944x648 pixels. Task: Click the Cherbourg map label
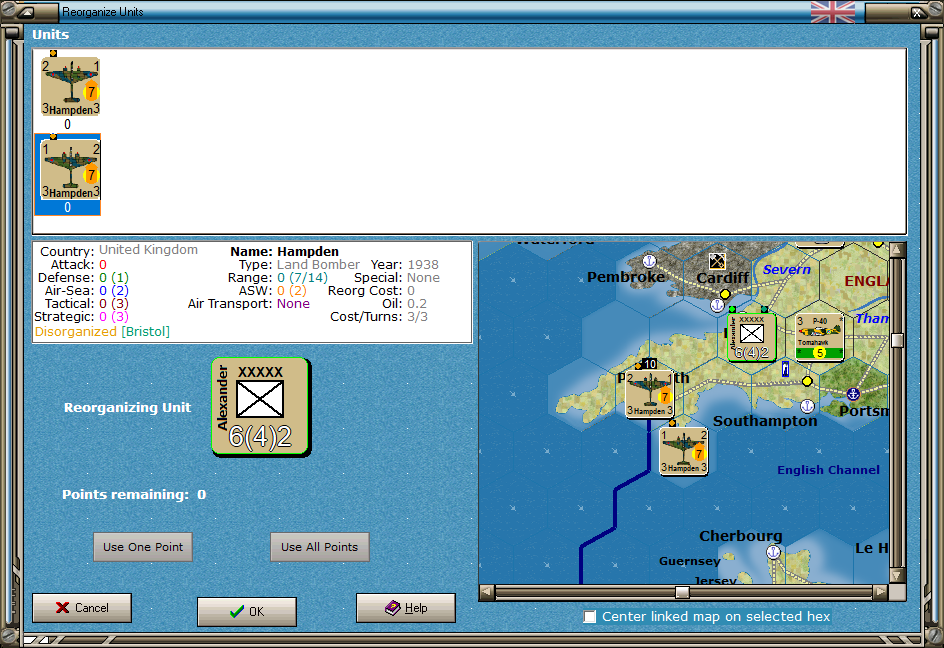point(741,535)
